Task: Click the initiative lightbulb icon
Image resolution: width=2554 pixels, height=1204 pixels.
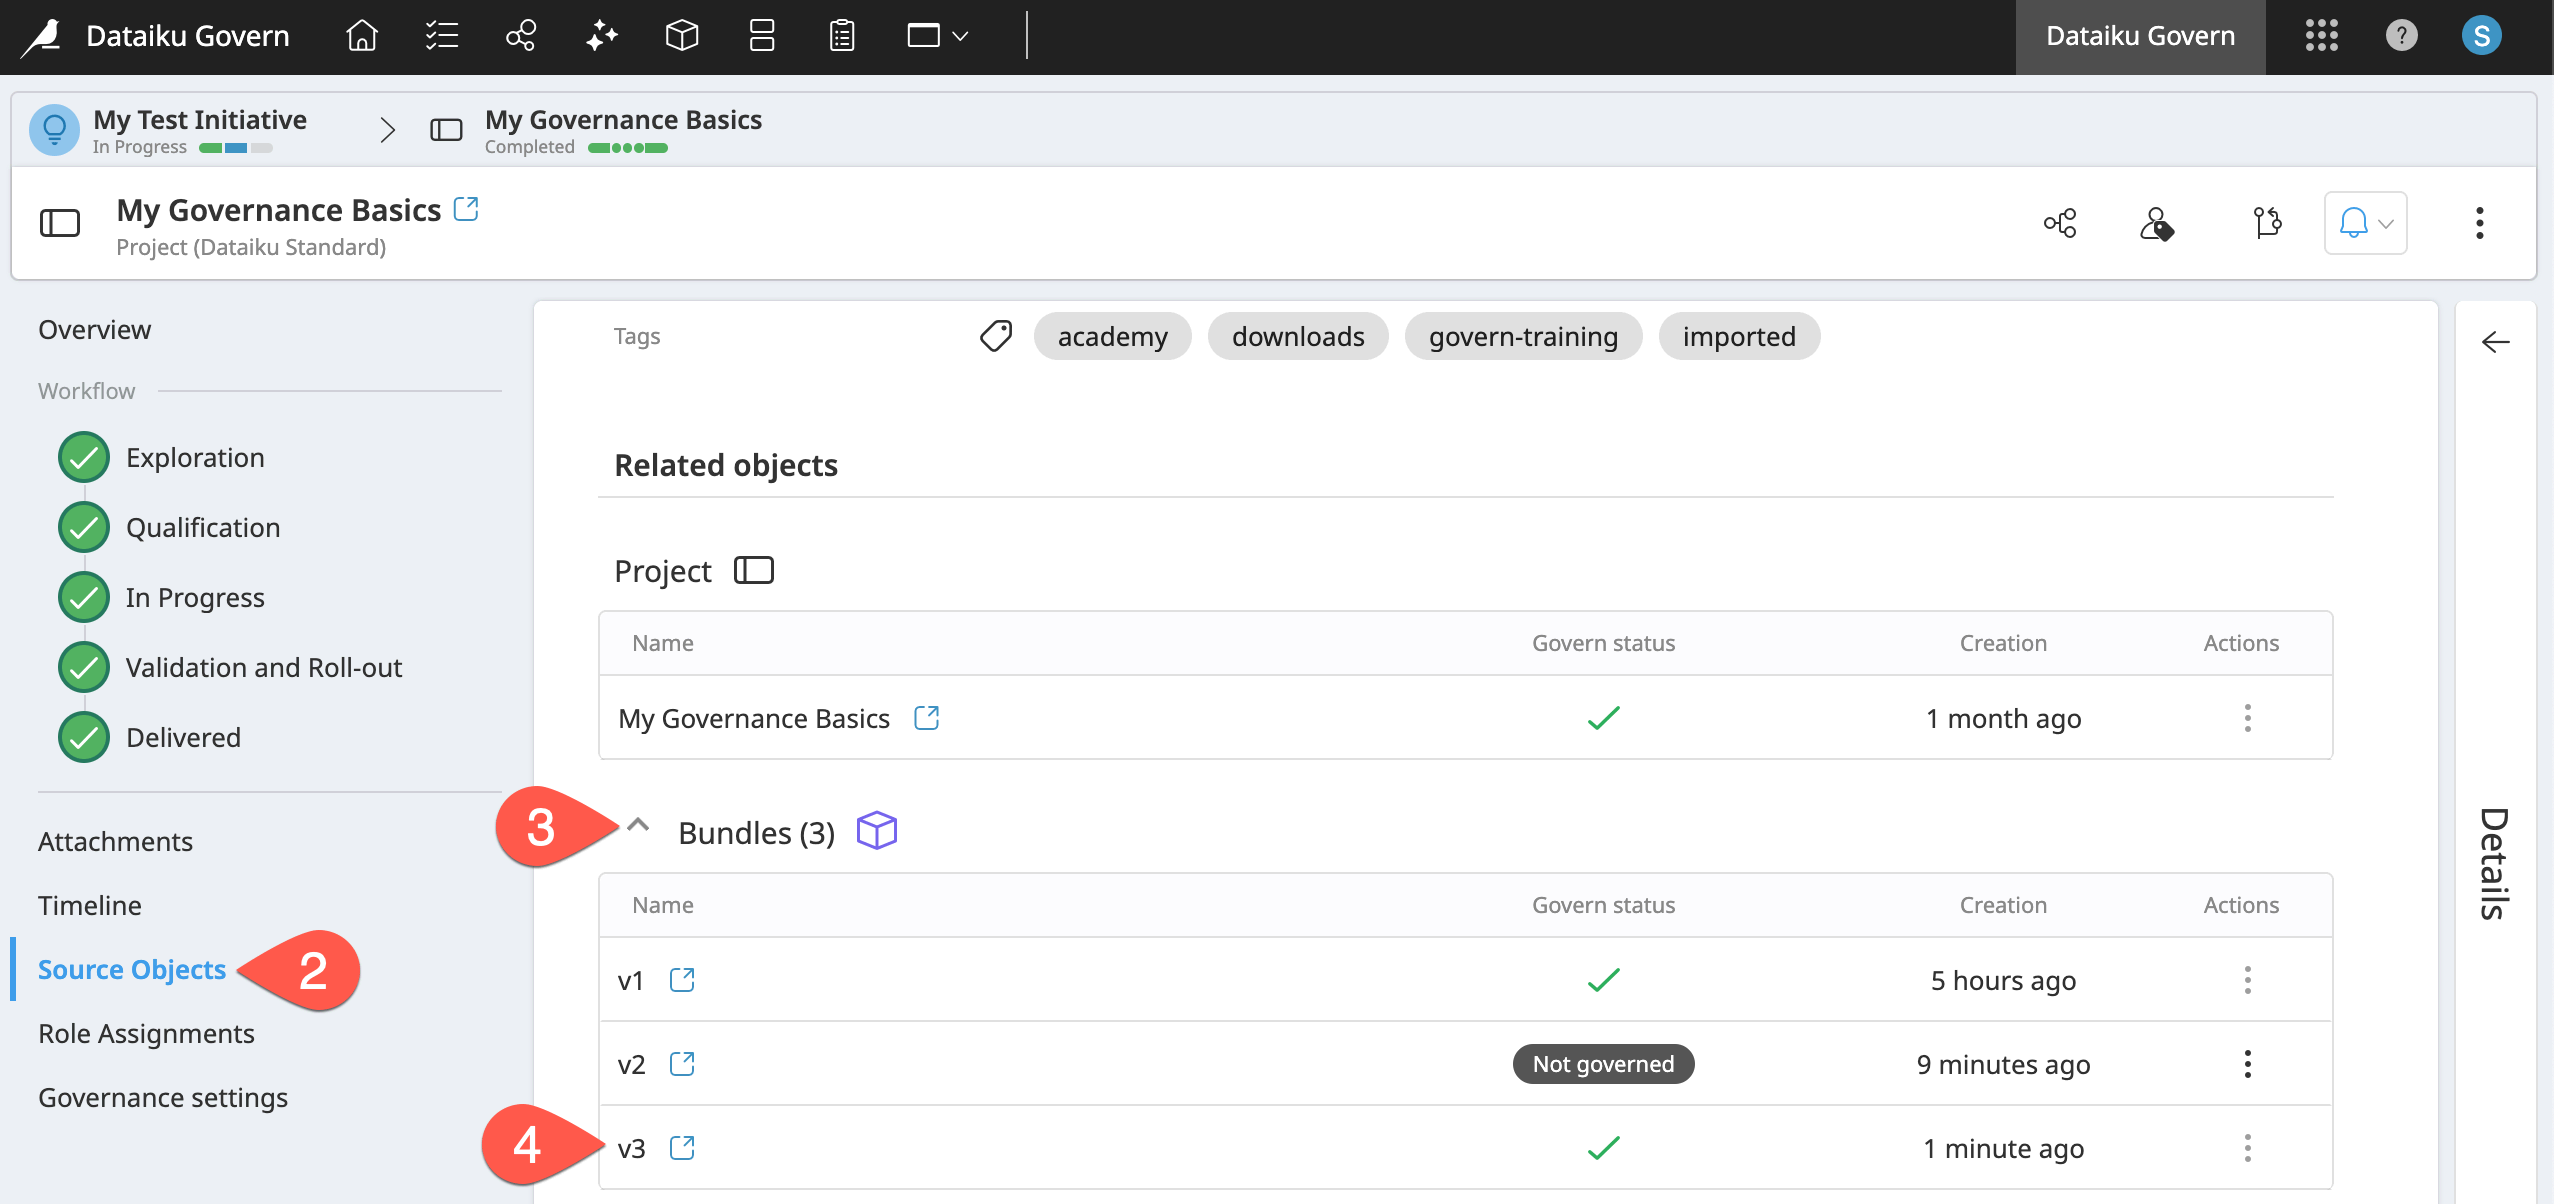Action: 54,130
